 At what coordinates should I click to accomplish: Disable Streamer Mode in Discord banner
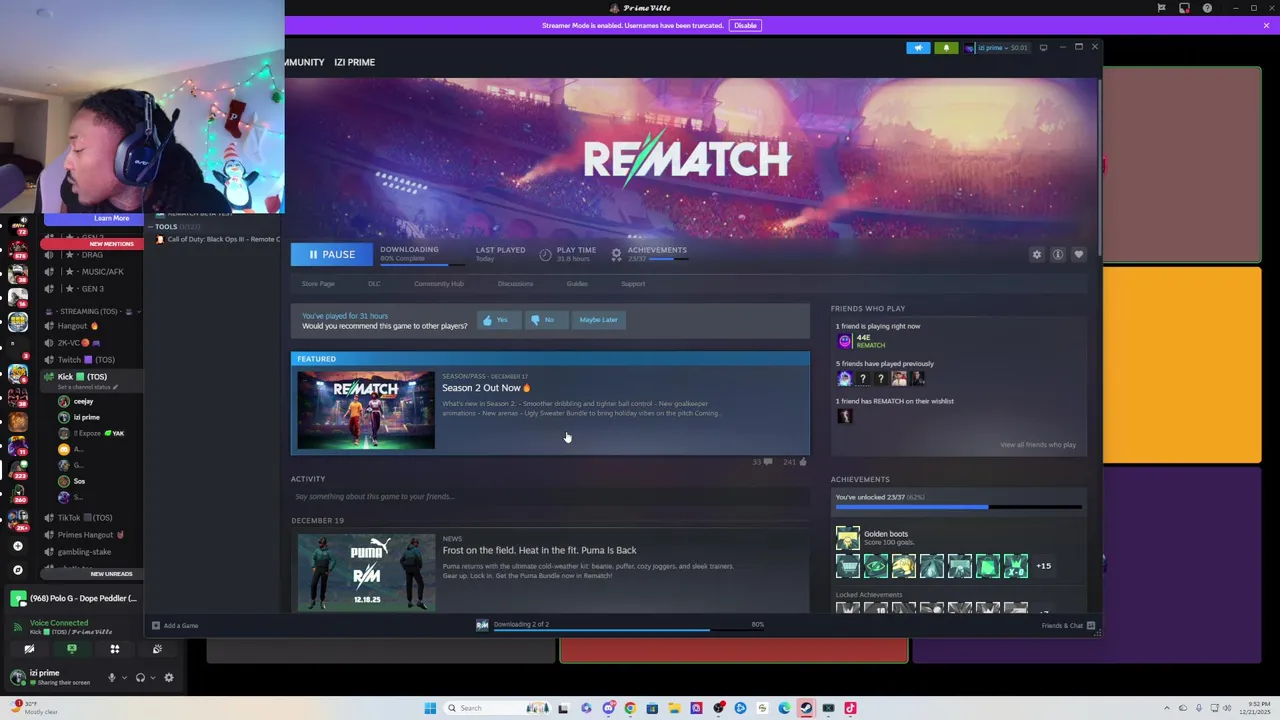pos(745,25)
